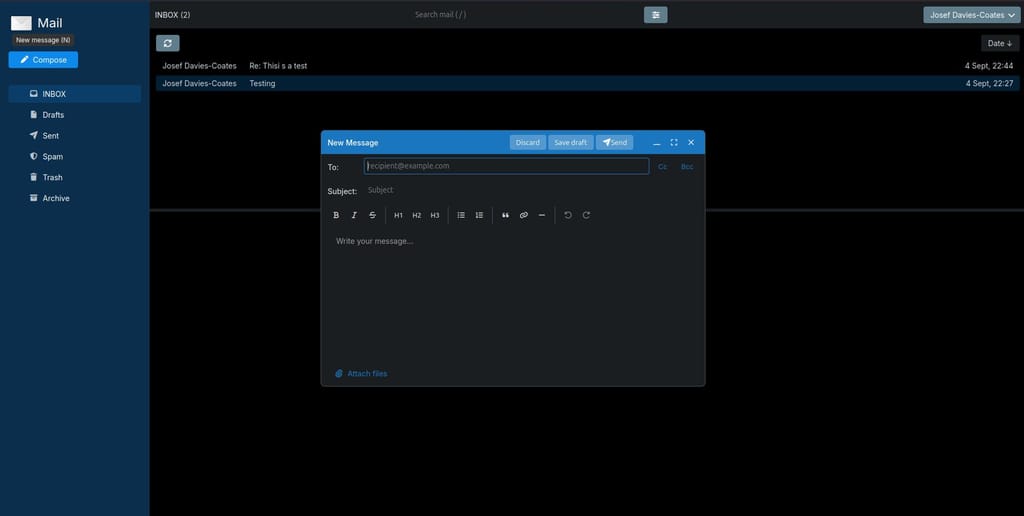The width and height of the screenshot is (1024, 516).
Task: Change the Date sort order
Action: click(x=1000, y=43)
